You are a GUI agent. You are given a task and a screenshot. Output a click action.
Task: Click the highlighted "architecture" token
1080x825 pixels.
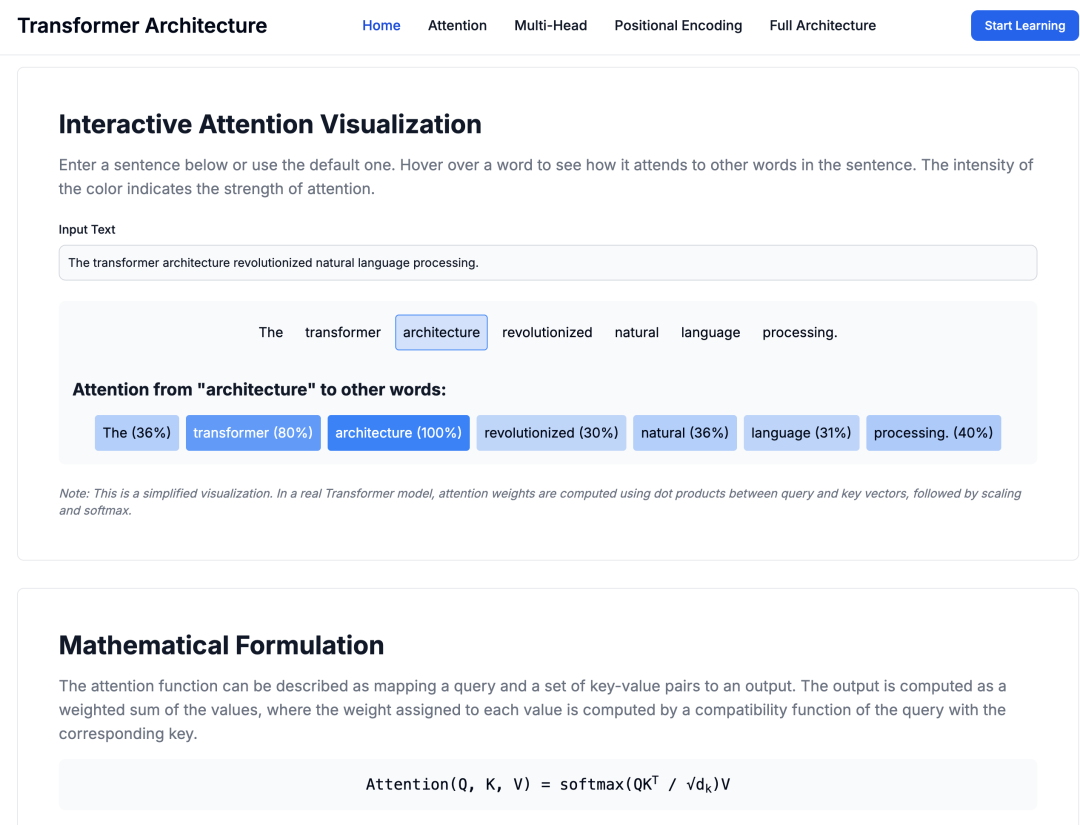(x=441, y=332)
